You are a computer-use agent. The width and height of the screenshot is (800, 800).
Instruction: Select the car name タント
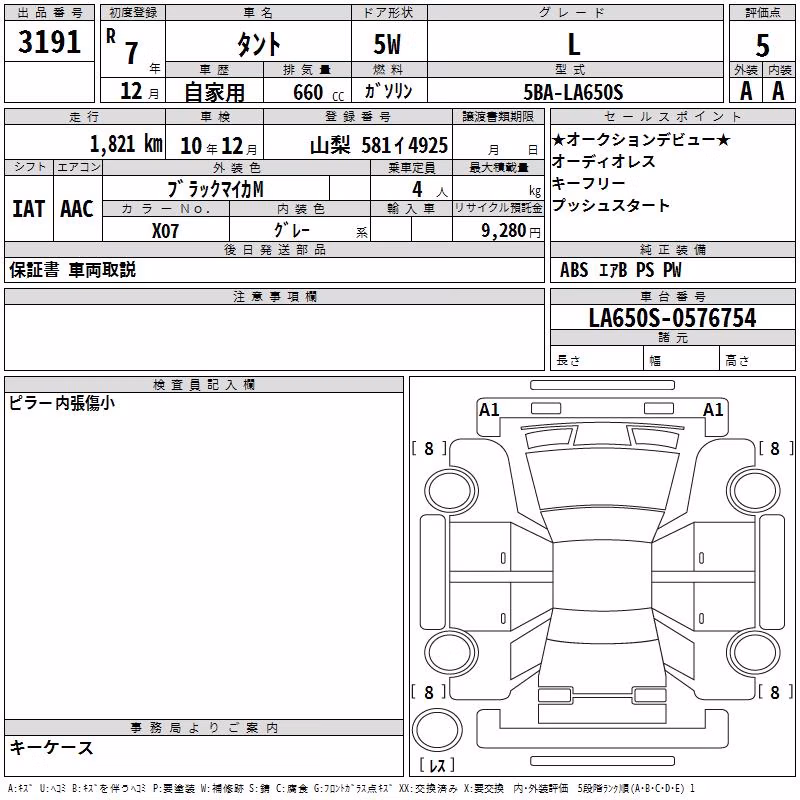(258, 44)
